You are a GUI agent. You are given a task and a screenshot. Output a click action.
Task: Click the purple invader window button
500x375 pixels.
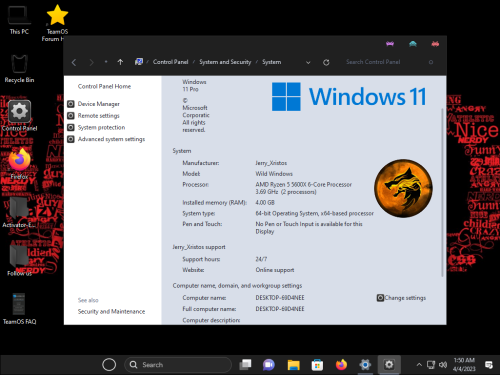[390, 44]
